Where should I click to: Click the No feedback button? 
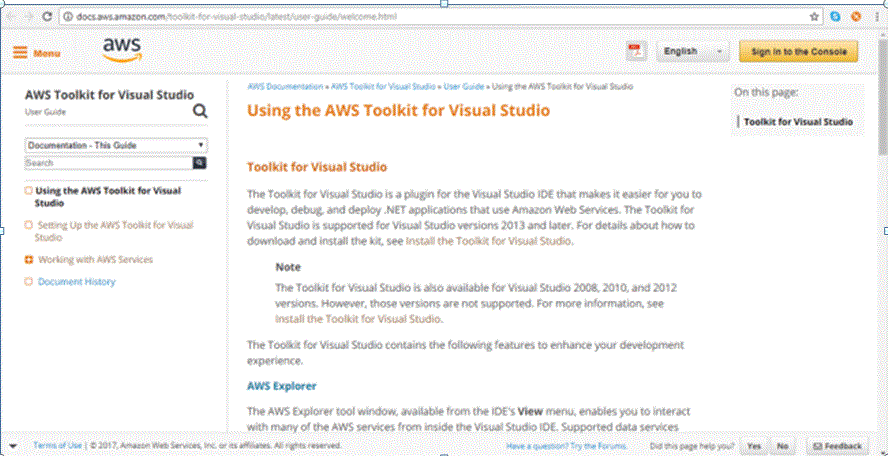tap(783, 446)
